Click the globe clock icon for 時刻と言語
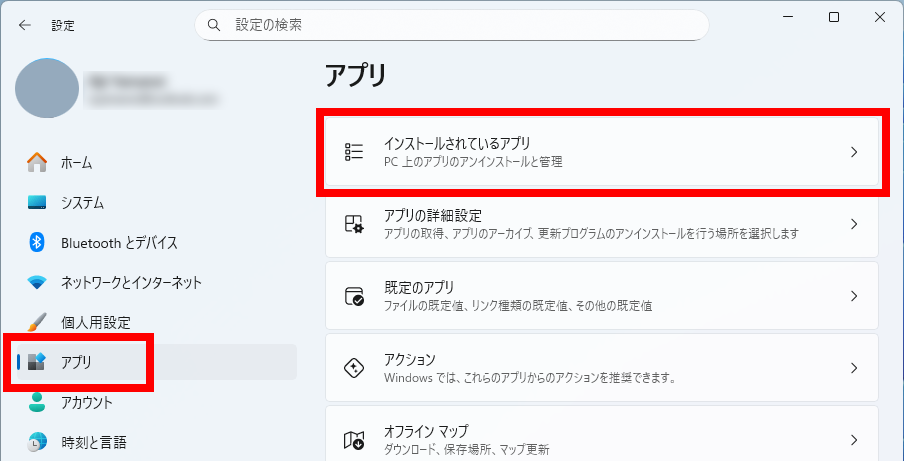Viewport: 904px width, 461px height. coord(37,442)
